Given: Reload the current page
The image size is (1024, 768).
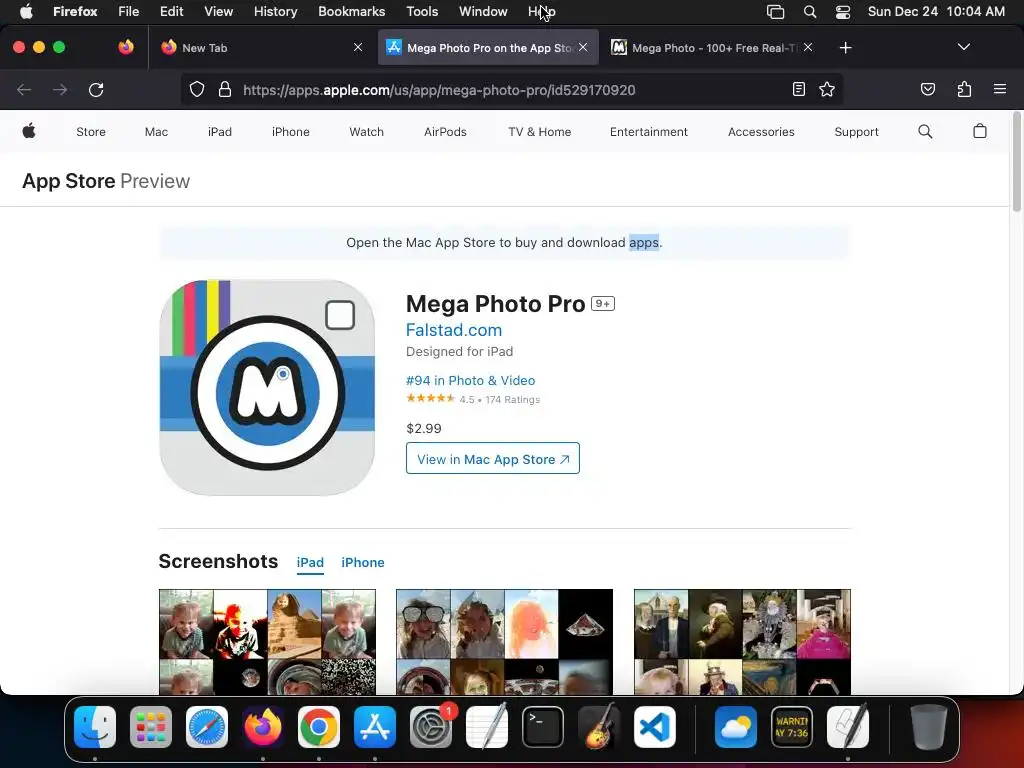Looking at the screenshot, I should (x=96, y=89).
